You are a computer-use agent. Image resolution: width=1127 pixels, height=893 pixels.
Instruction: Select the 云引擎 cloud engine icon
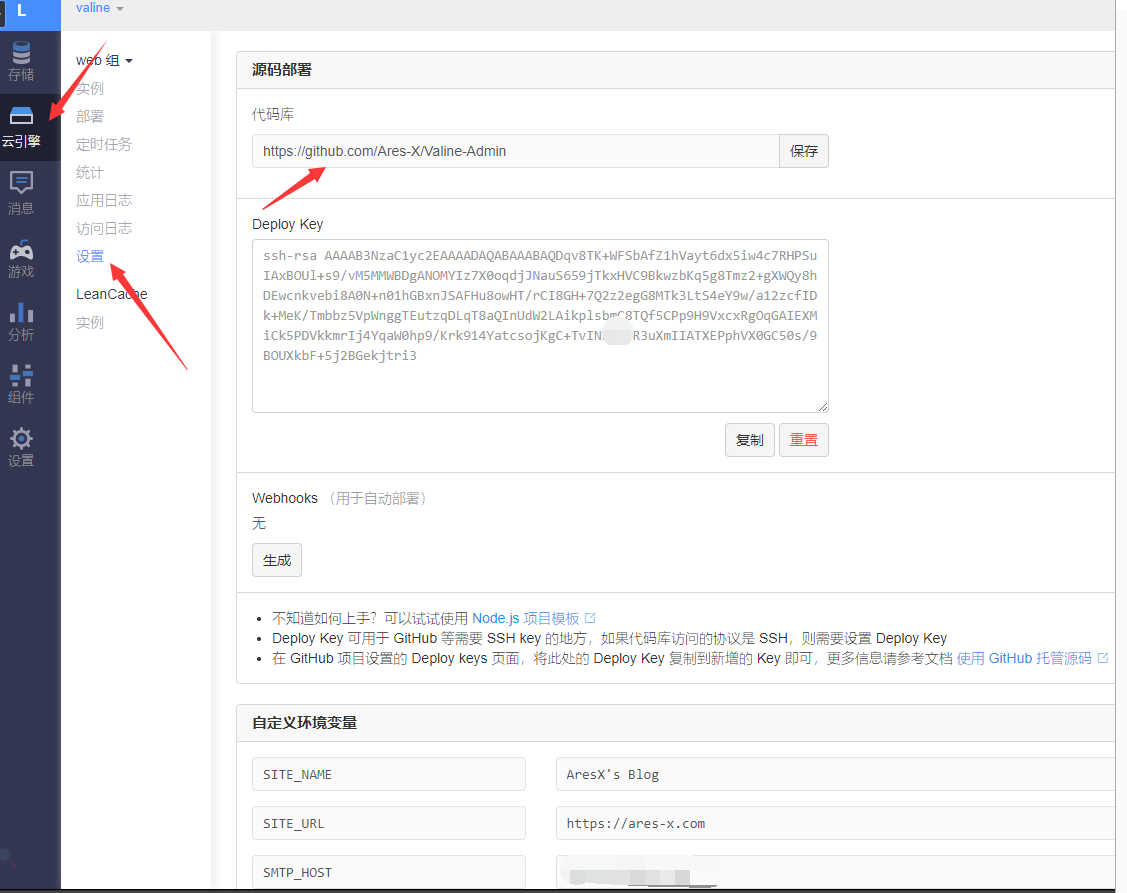click(x=21, y=127)
